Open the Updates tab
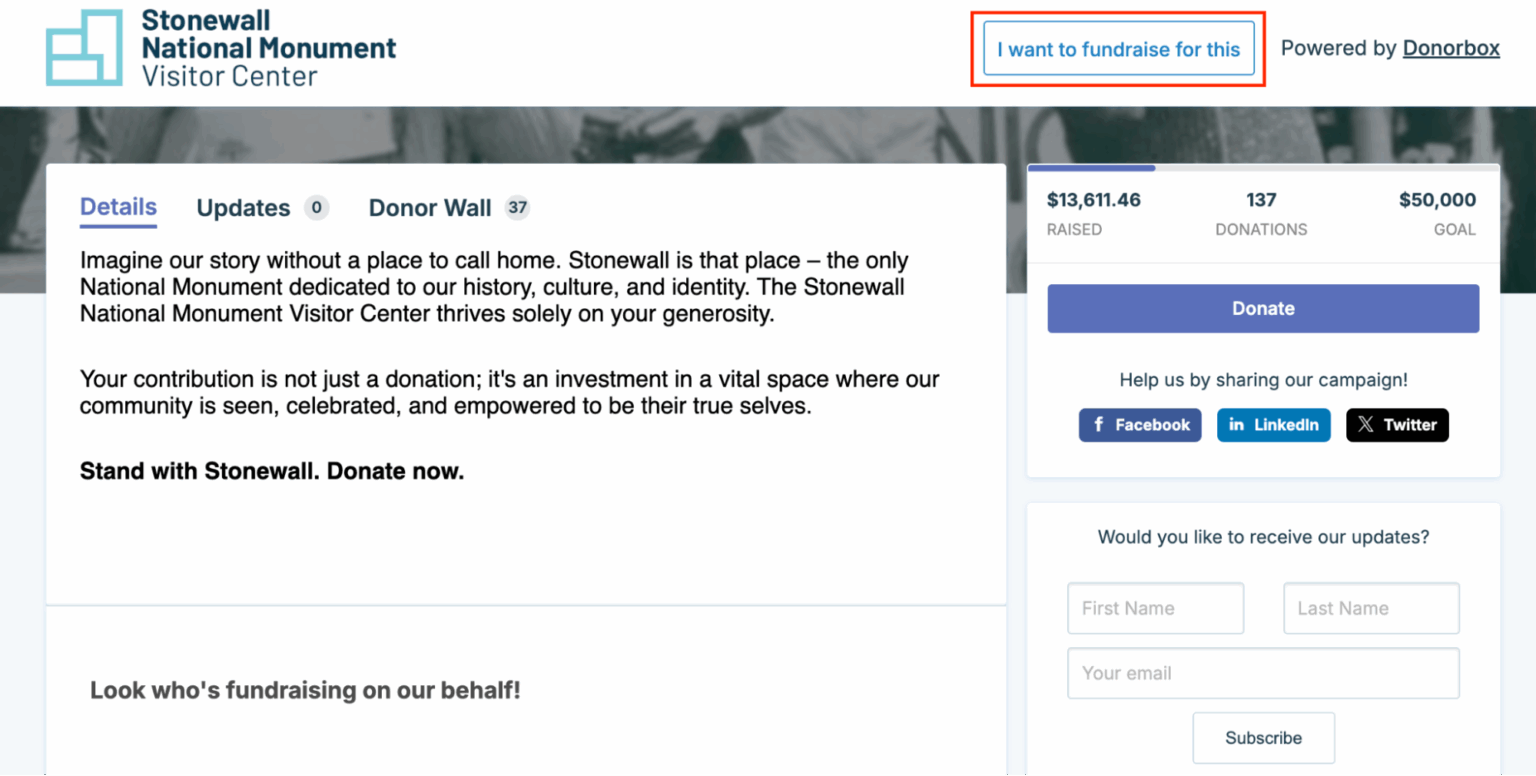The height and width of the screenshot is (776, 1536). pos(243,208)
